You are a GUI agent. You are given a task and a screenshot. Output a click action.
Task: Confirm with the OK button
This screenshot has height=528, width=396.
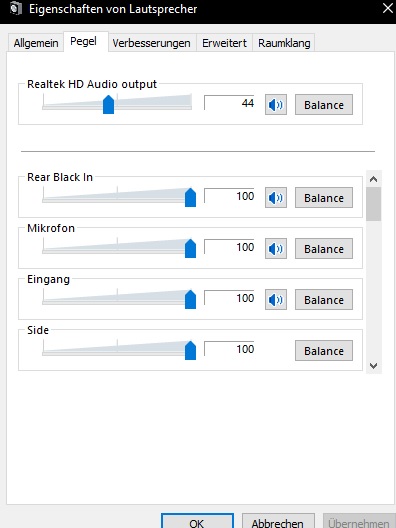pyautogui.click(x=197, y=521)
